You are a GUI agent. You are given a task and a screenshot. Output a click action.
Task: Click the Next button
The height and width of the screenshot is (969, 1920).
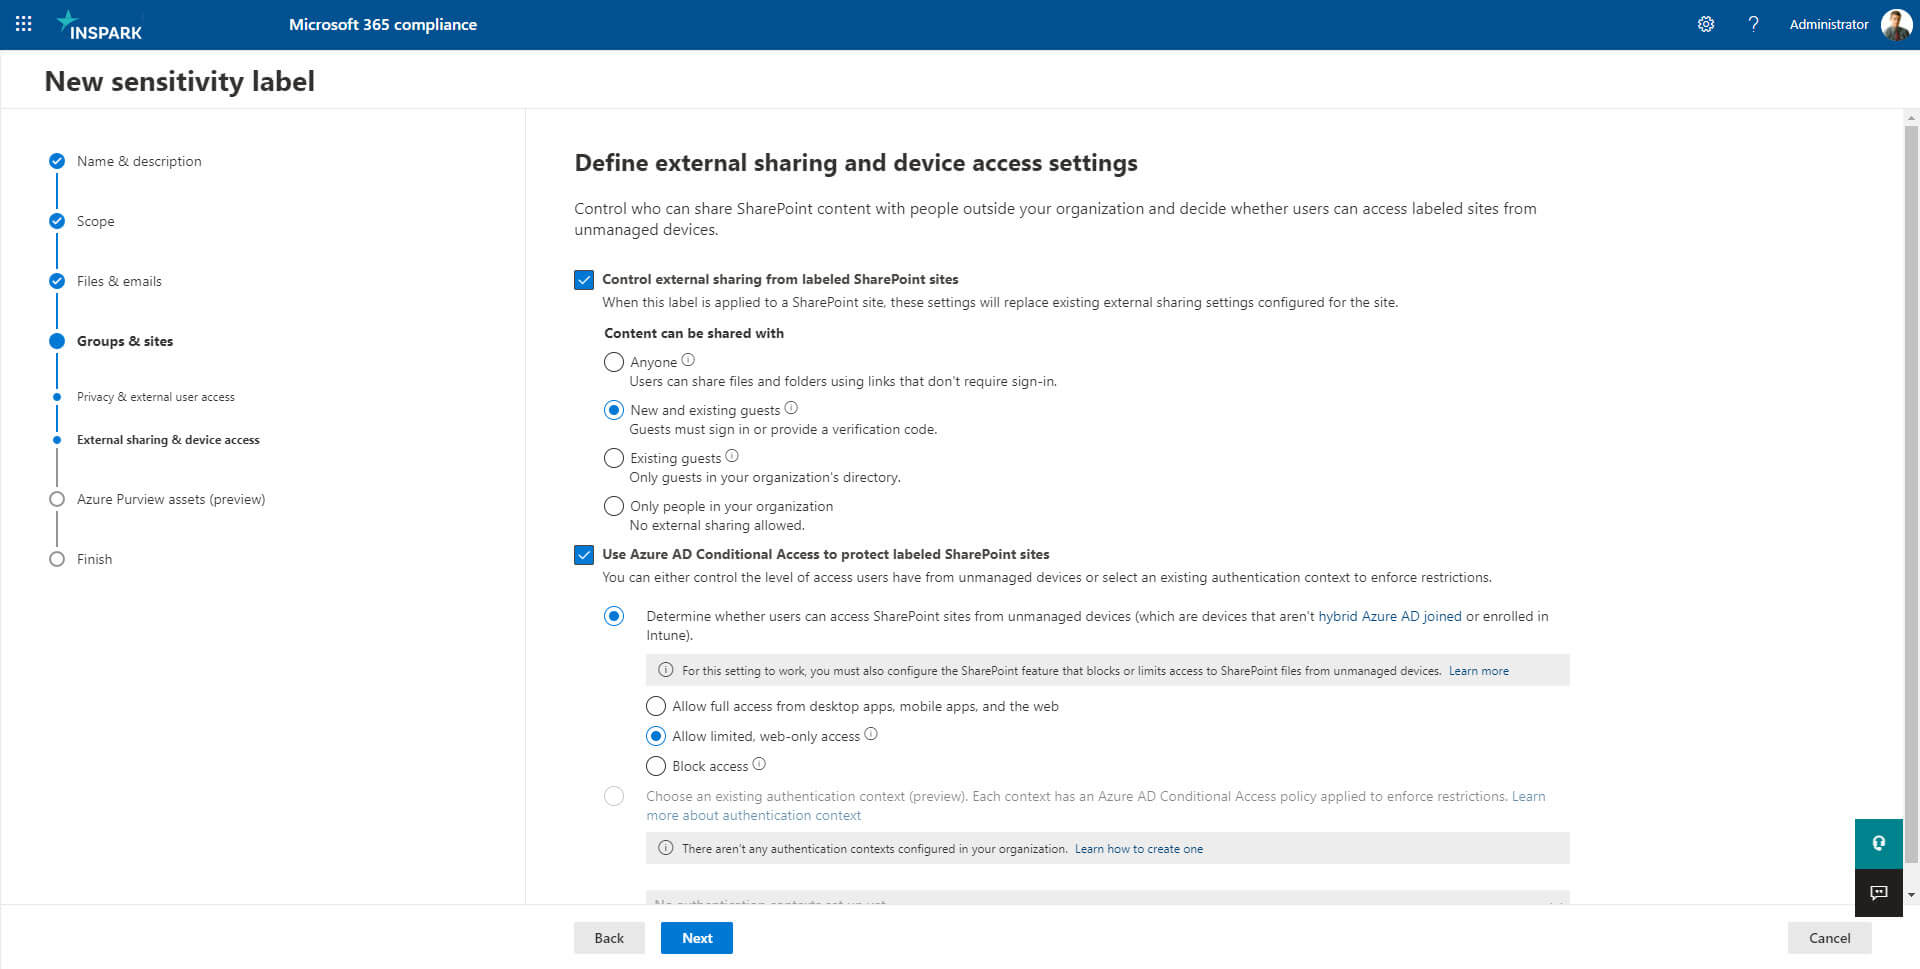pos(697,938)
